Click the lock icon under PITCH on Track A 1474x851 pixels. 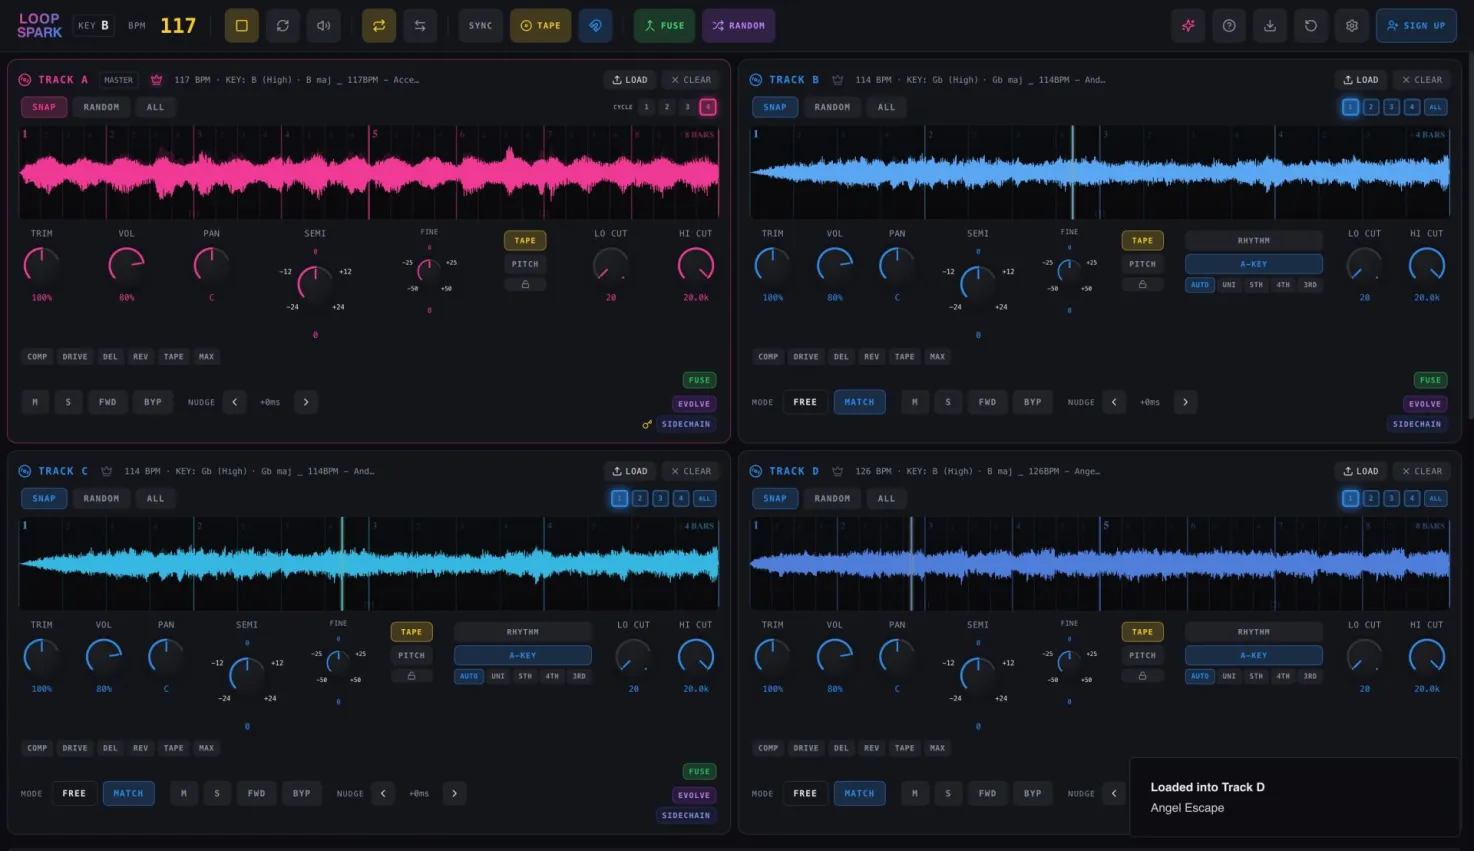(525, 285)
